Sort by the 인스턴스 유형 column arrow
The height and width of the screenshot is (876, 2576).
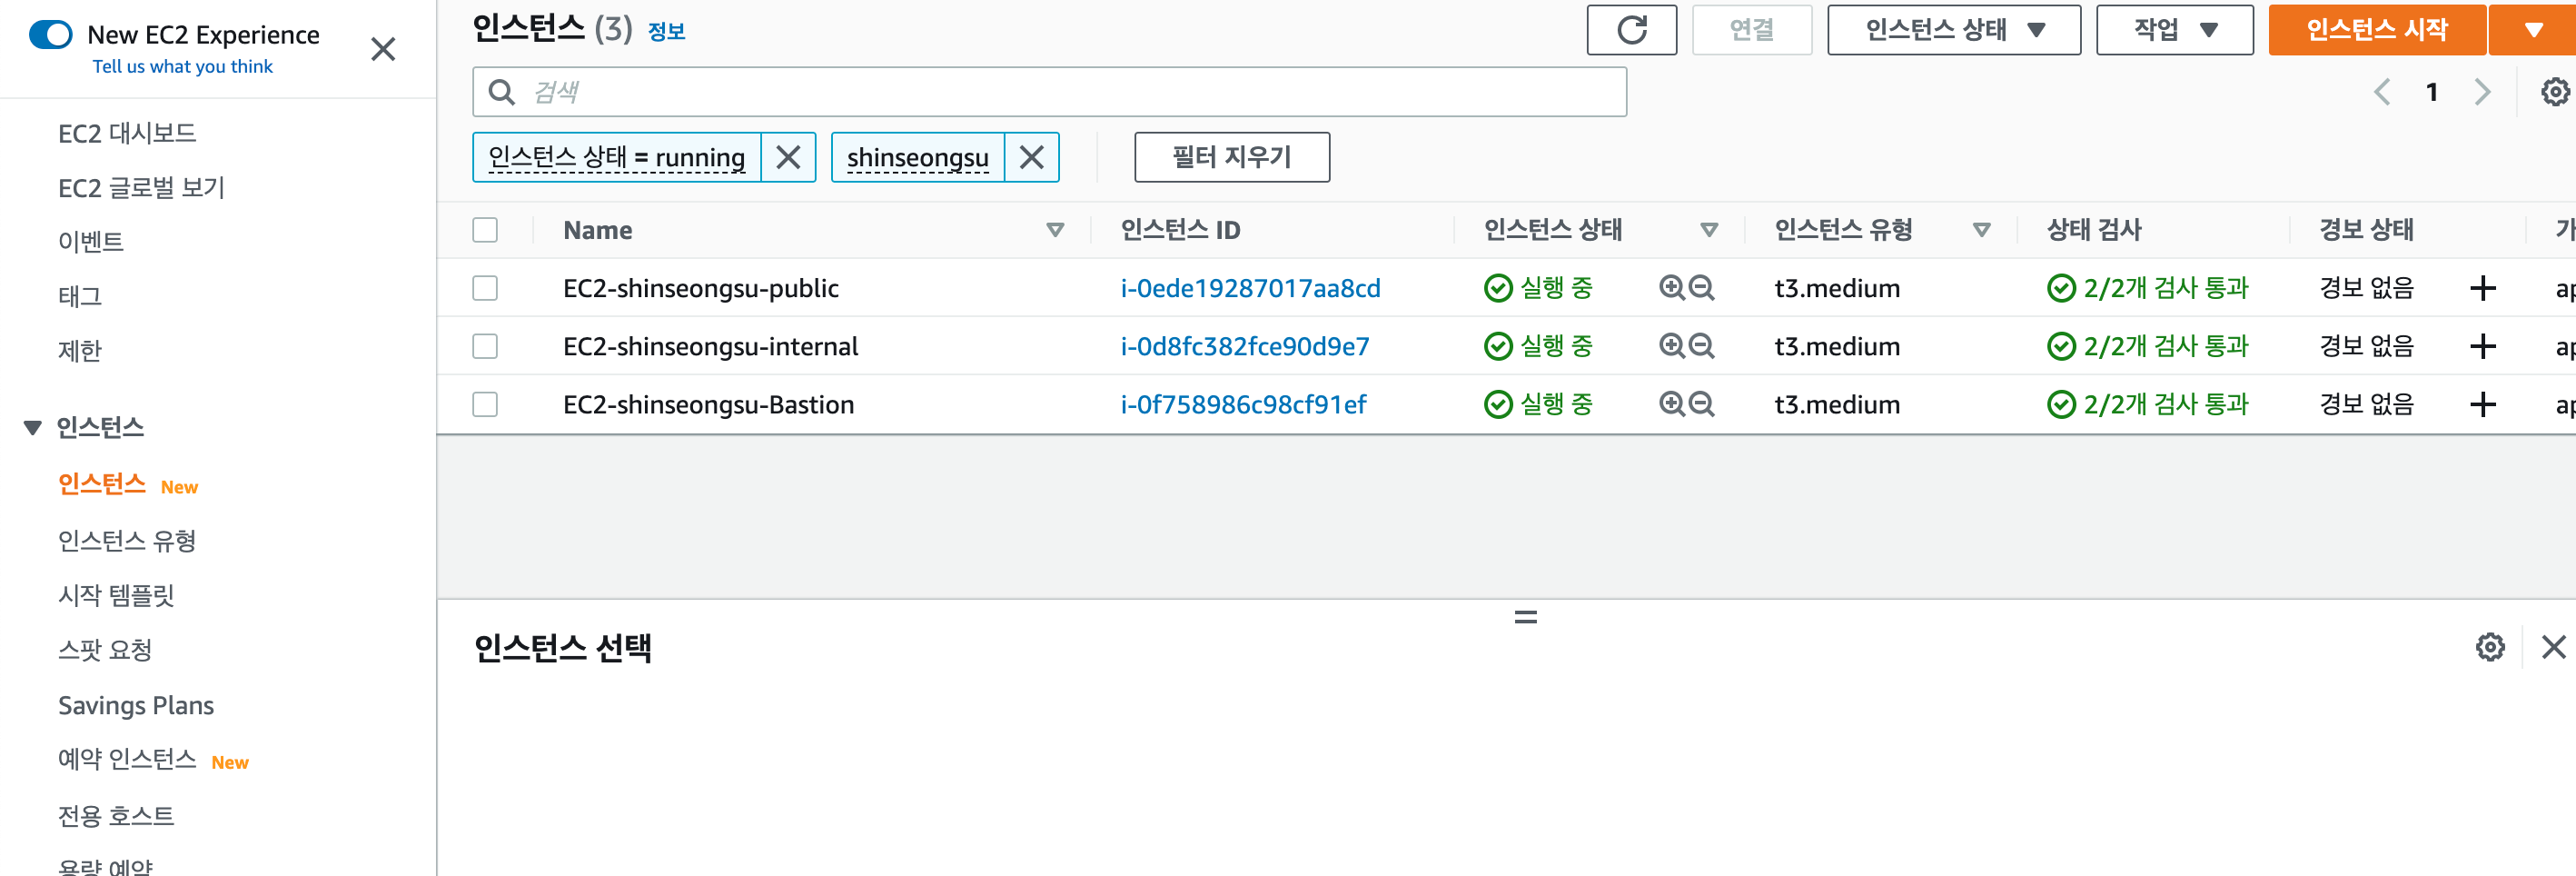click(1981, 230)
